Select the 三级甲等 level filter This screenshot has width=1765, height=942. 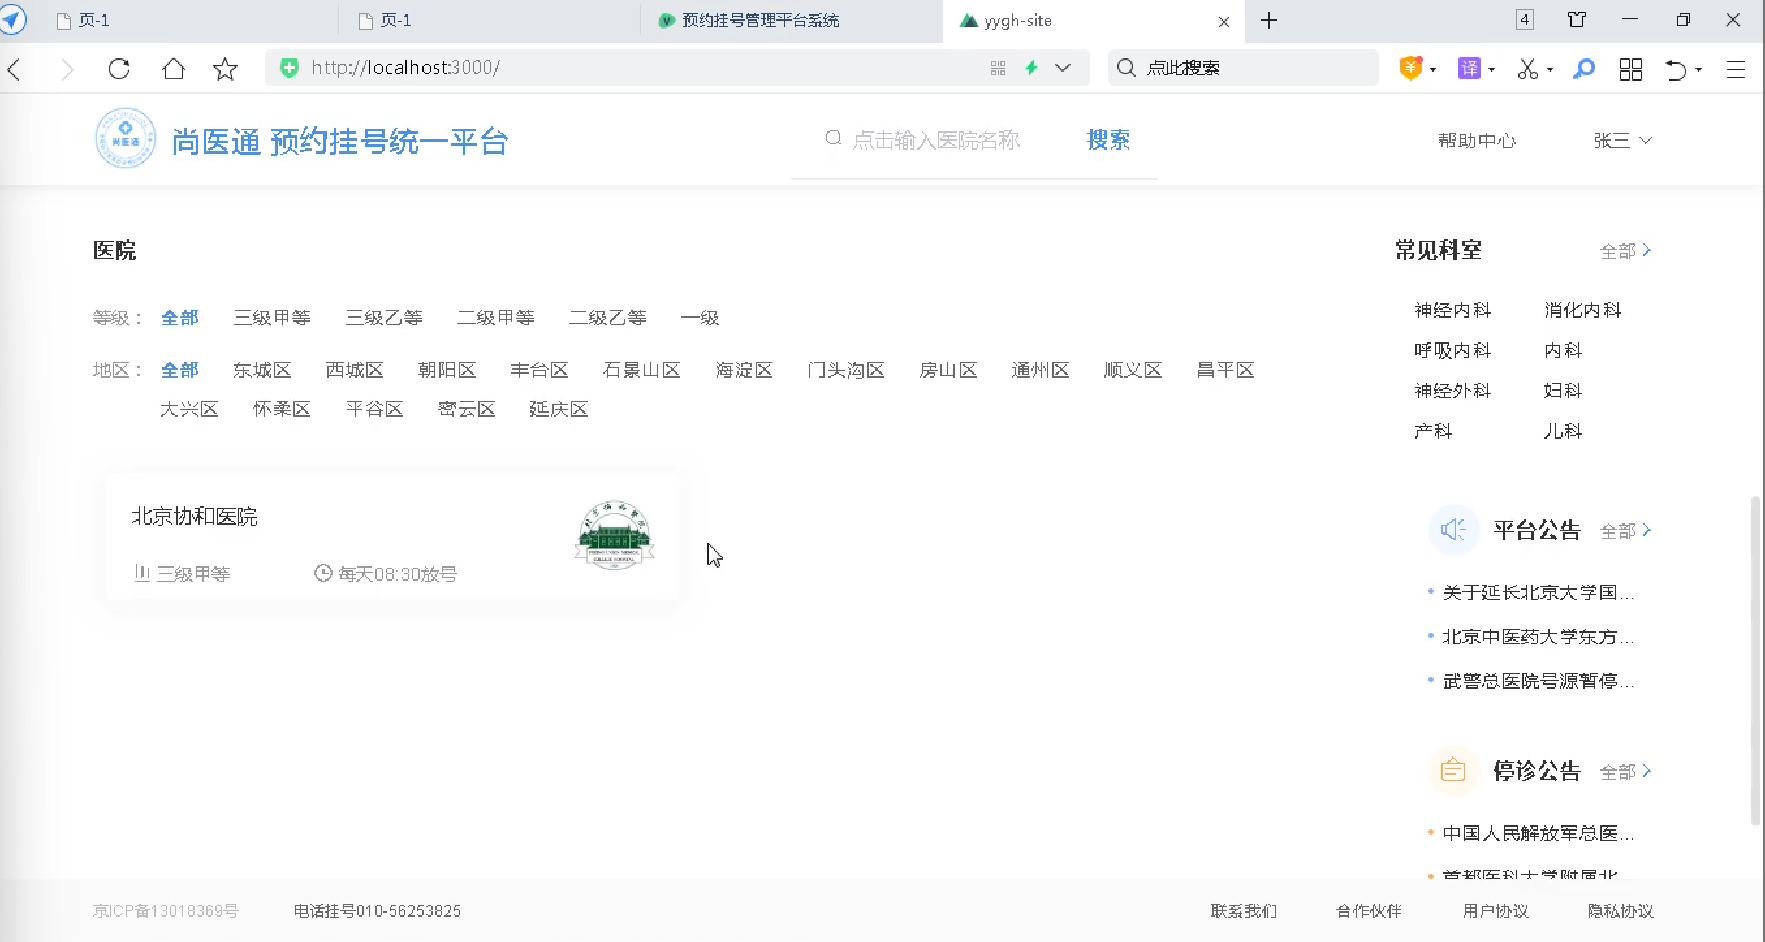[272, 318]
